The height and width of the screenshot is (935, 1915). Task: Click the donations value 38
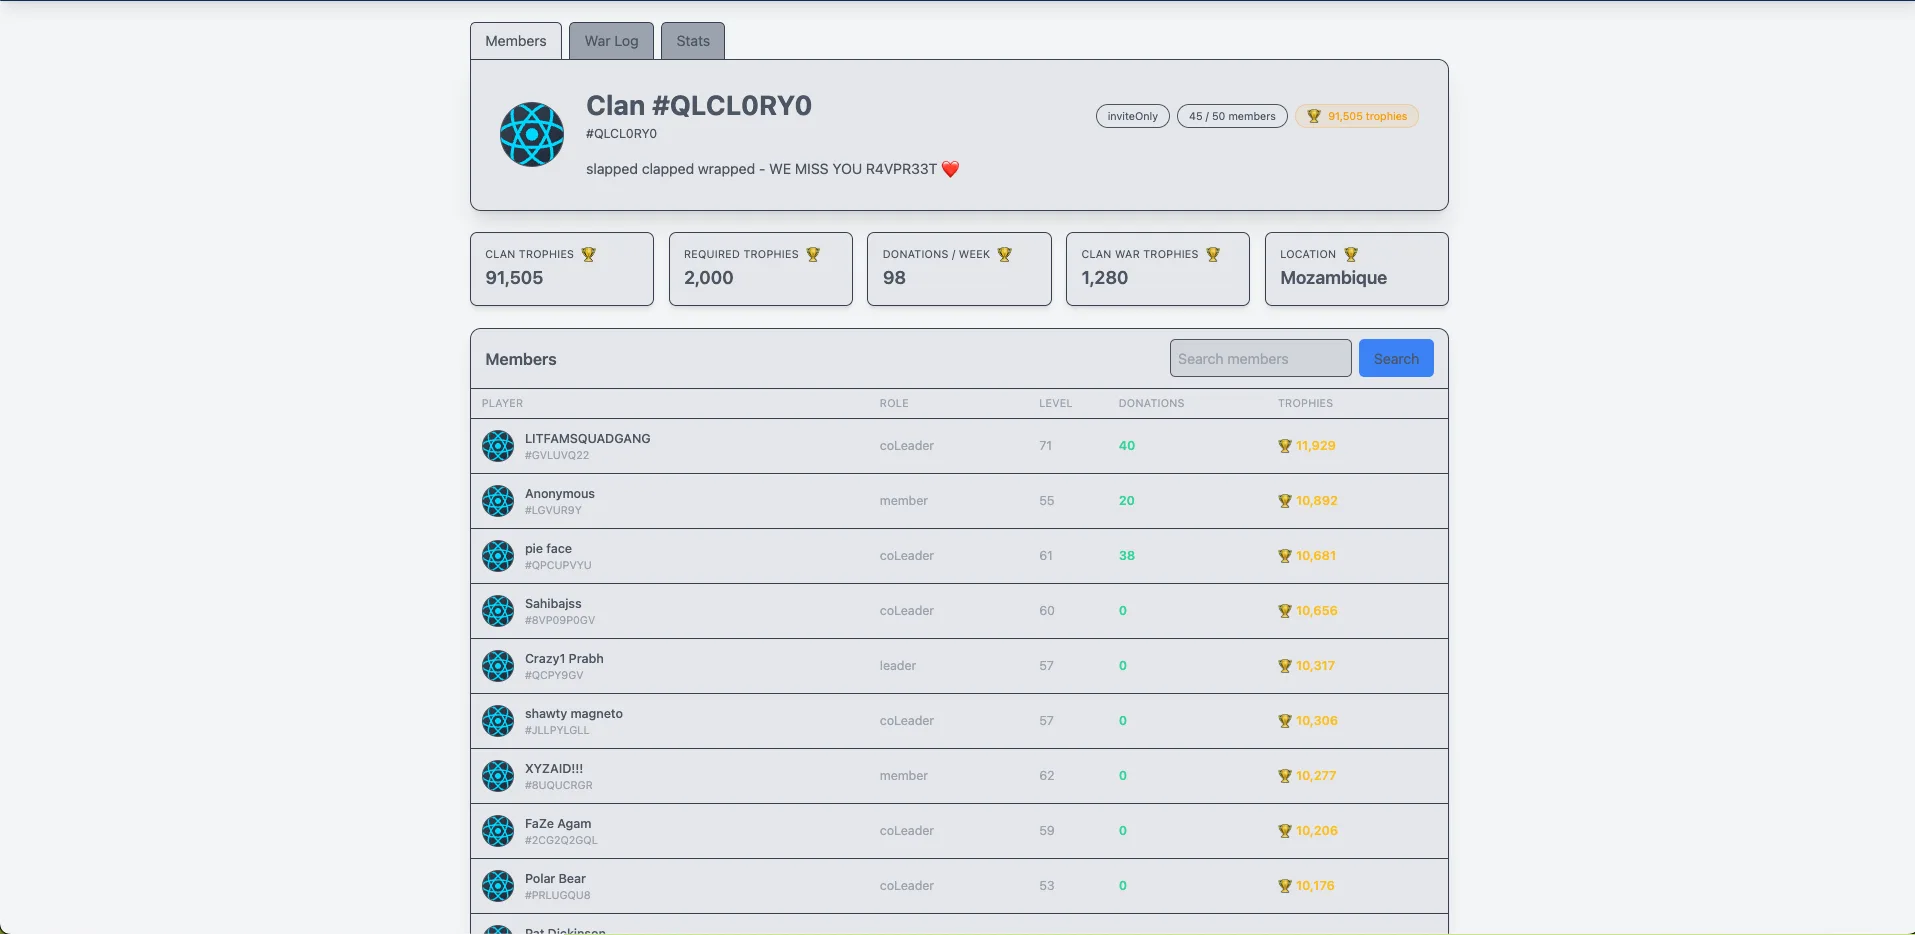pos(1127,556)
